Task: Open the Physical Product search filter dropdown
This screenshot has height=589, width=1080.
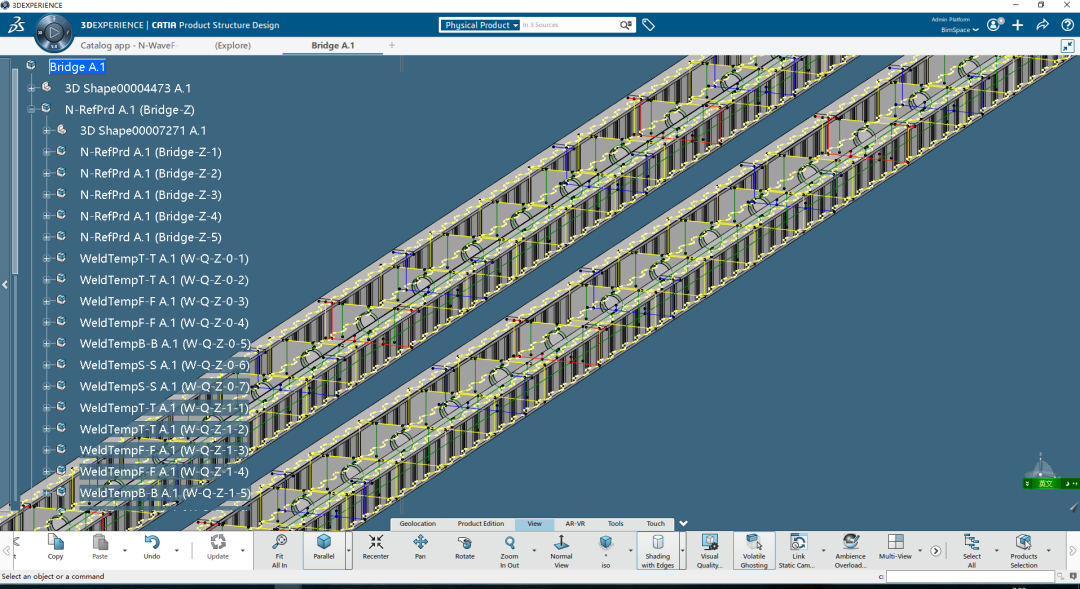Action: 481,25
